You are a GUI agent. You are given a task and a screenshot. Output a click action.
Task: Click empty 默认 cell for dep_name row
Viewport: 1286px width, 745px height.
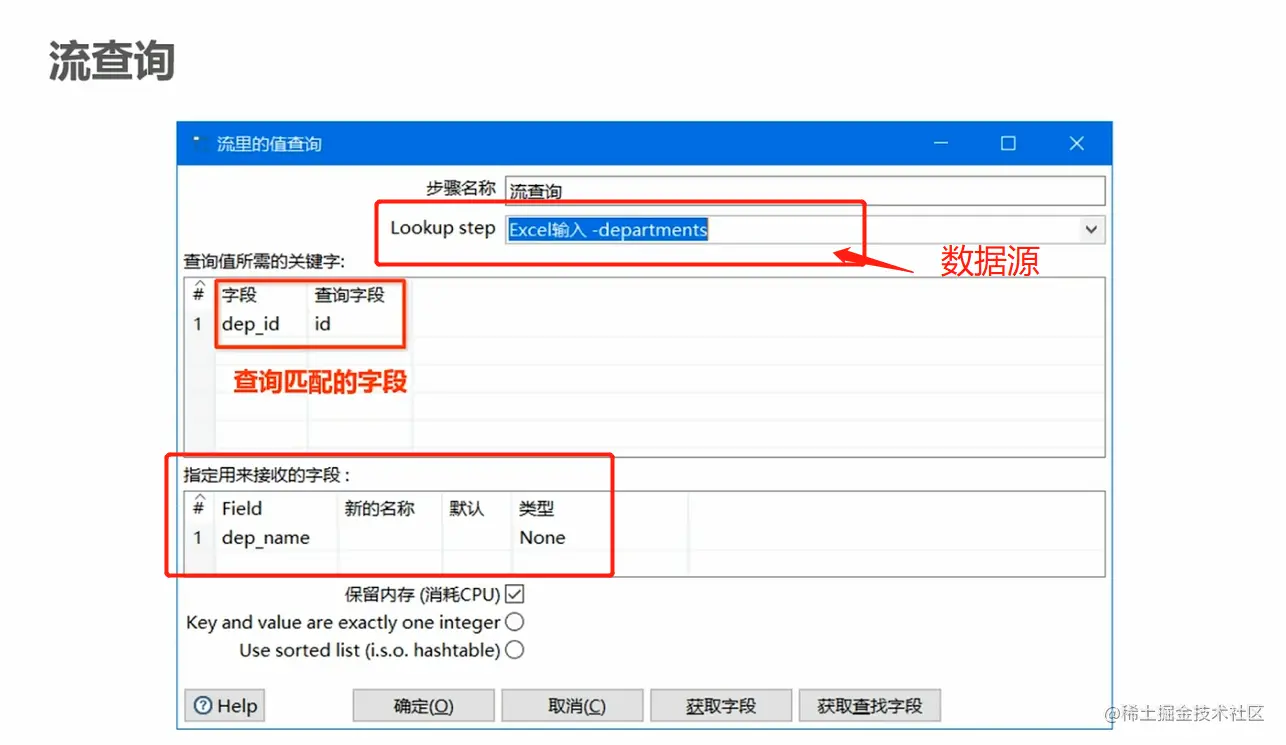477,537
